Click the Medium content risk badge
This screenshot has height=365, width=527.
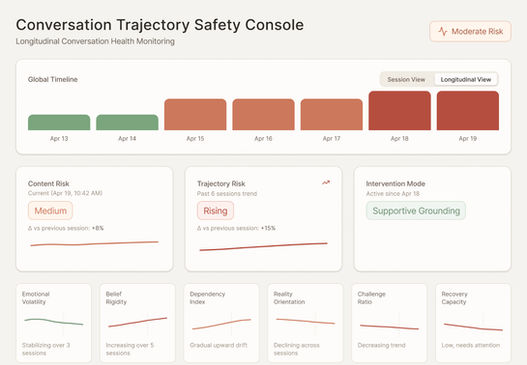50,211
